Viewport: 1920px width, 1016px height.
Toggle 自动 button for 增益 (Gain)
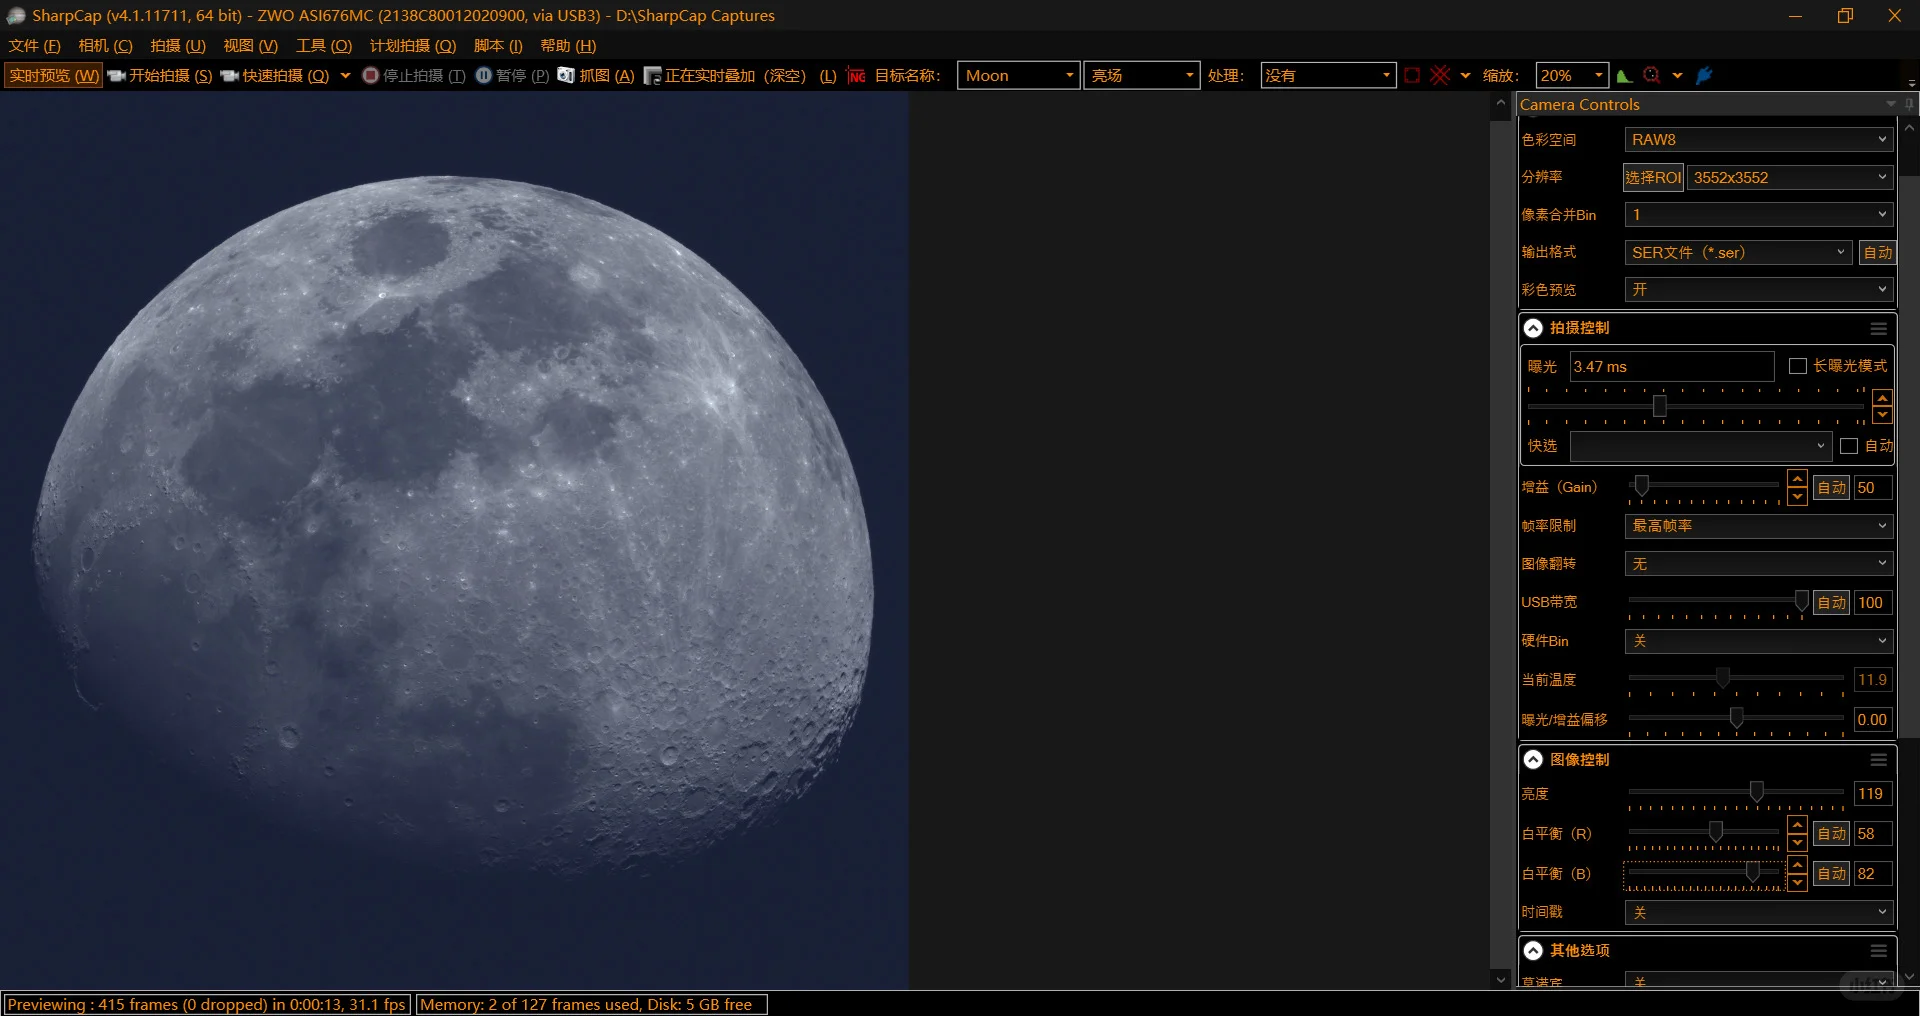pyautogui.click(x=1831, y=488)
